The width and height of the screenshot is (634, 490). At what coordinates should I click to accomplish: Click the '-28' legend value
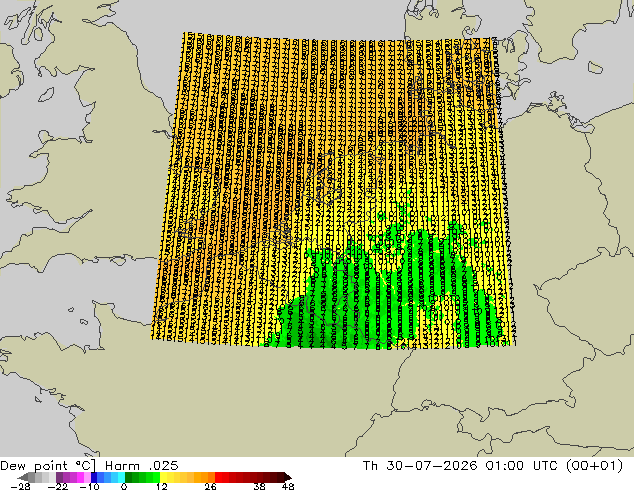coord(20,486)
